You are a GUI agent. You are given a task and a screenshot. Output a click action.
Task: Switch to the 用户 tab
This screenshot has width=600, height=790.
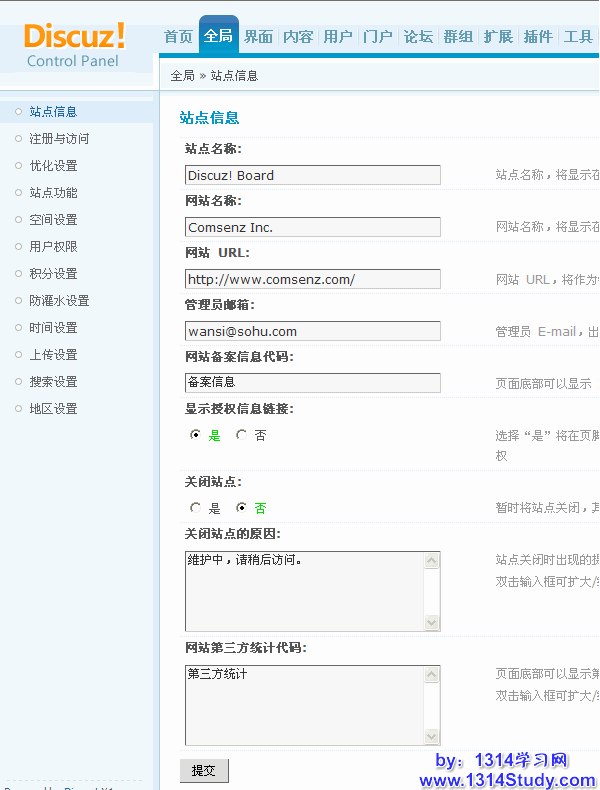click(338, 37)
